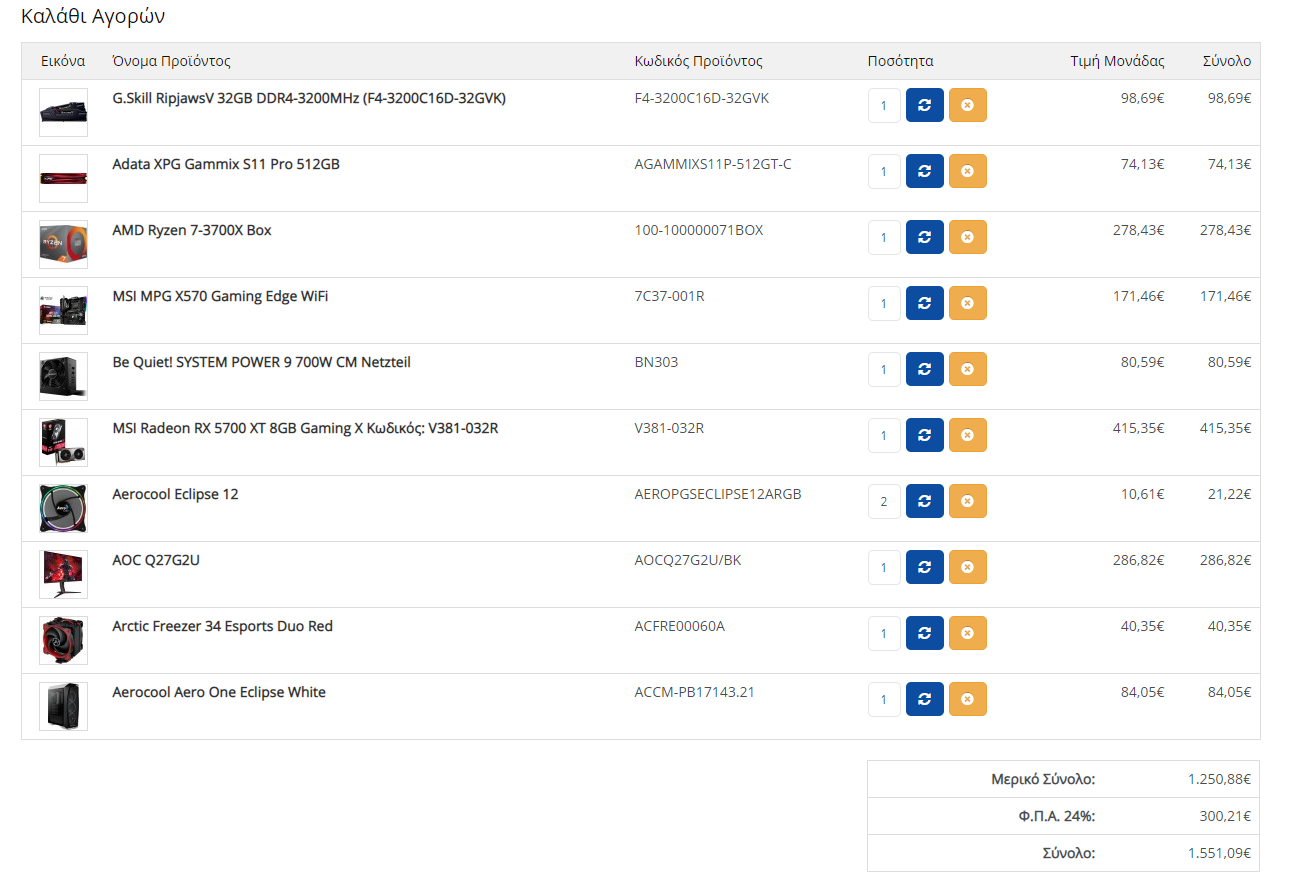Open Be Quiet! power supply thumbnail

coord(63,376)
